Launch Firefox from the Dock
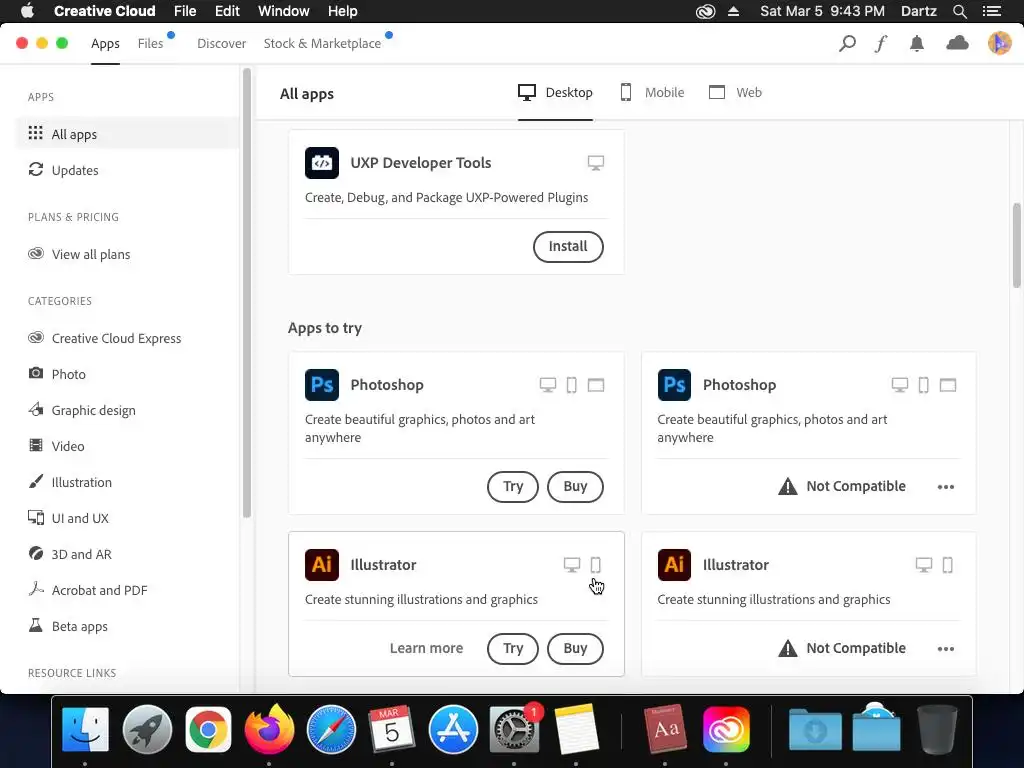The height and width of the screenshot is (768, 1024). (269, 729)
